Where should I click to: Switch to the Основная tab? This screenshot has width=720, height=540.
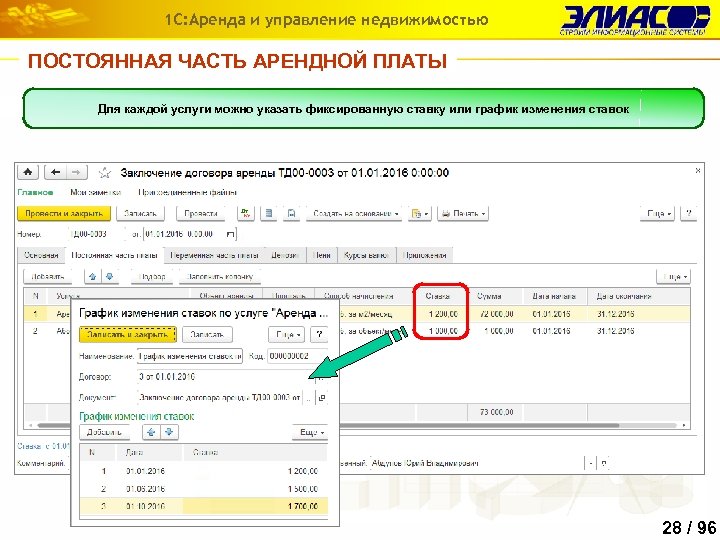click(41, 255)
